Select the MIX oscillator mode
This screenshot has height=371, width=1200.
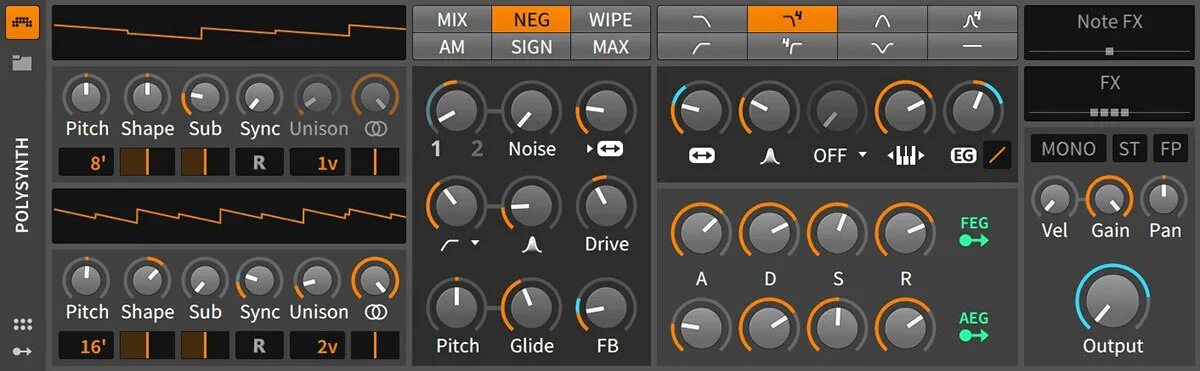coord(451,19)
